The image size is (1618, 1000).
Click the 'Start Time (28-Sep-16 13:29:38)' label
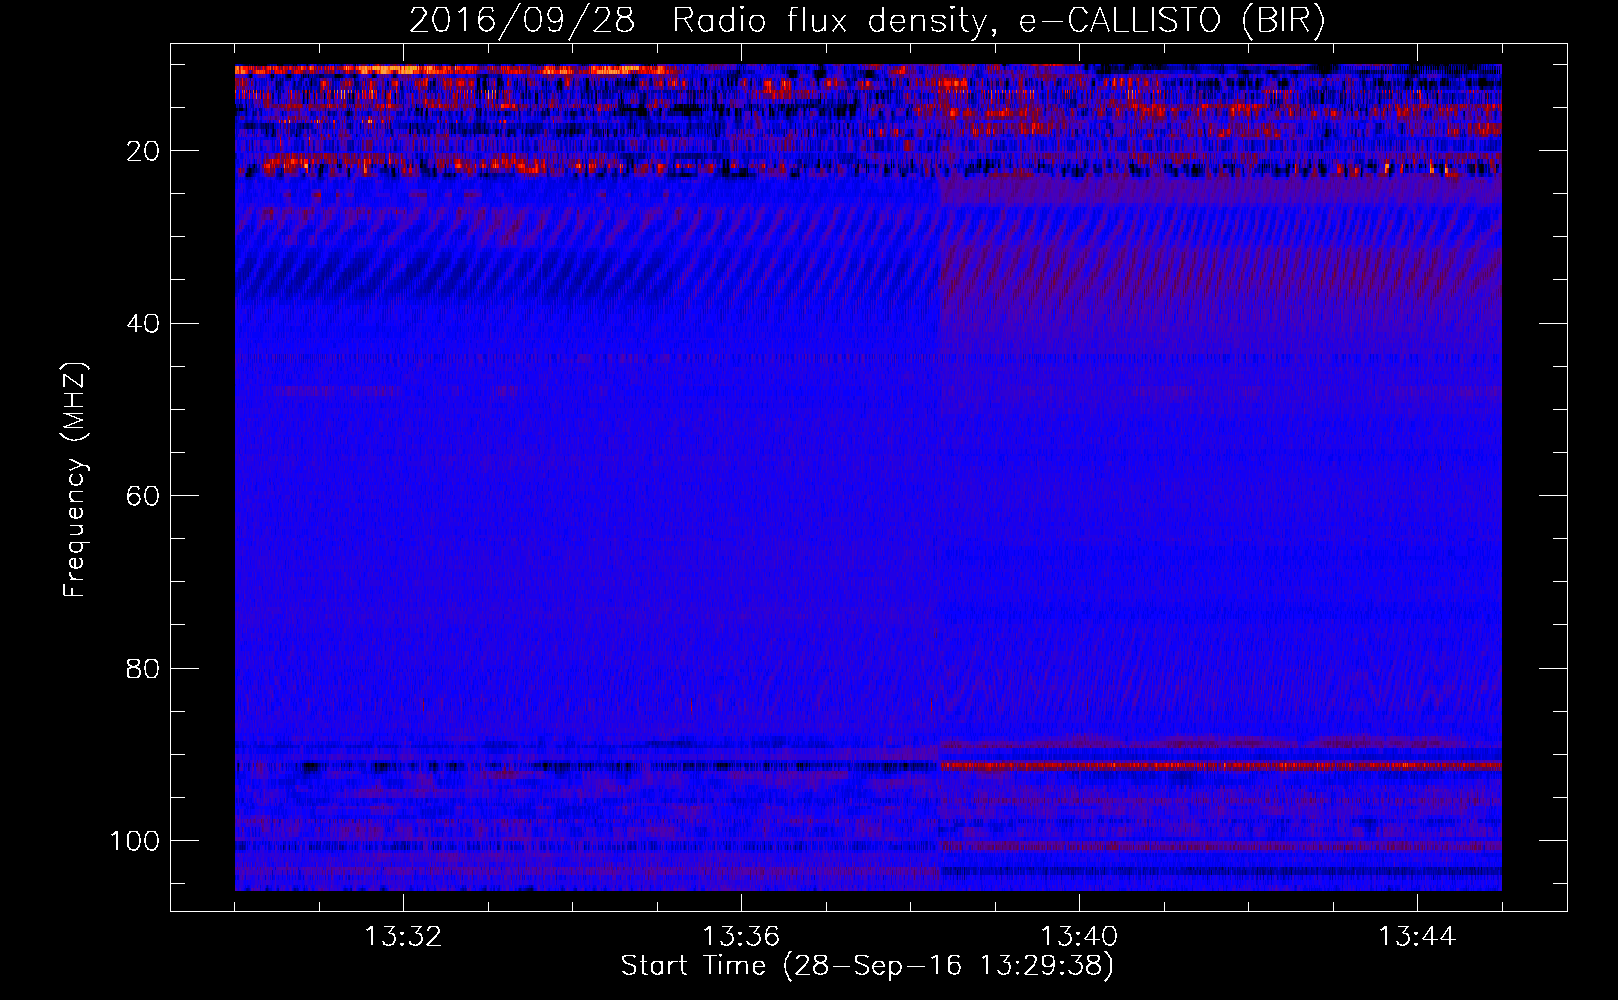pyautogui.click(x=867, y=966)
